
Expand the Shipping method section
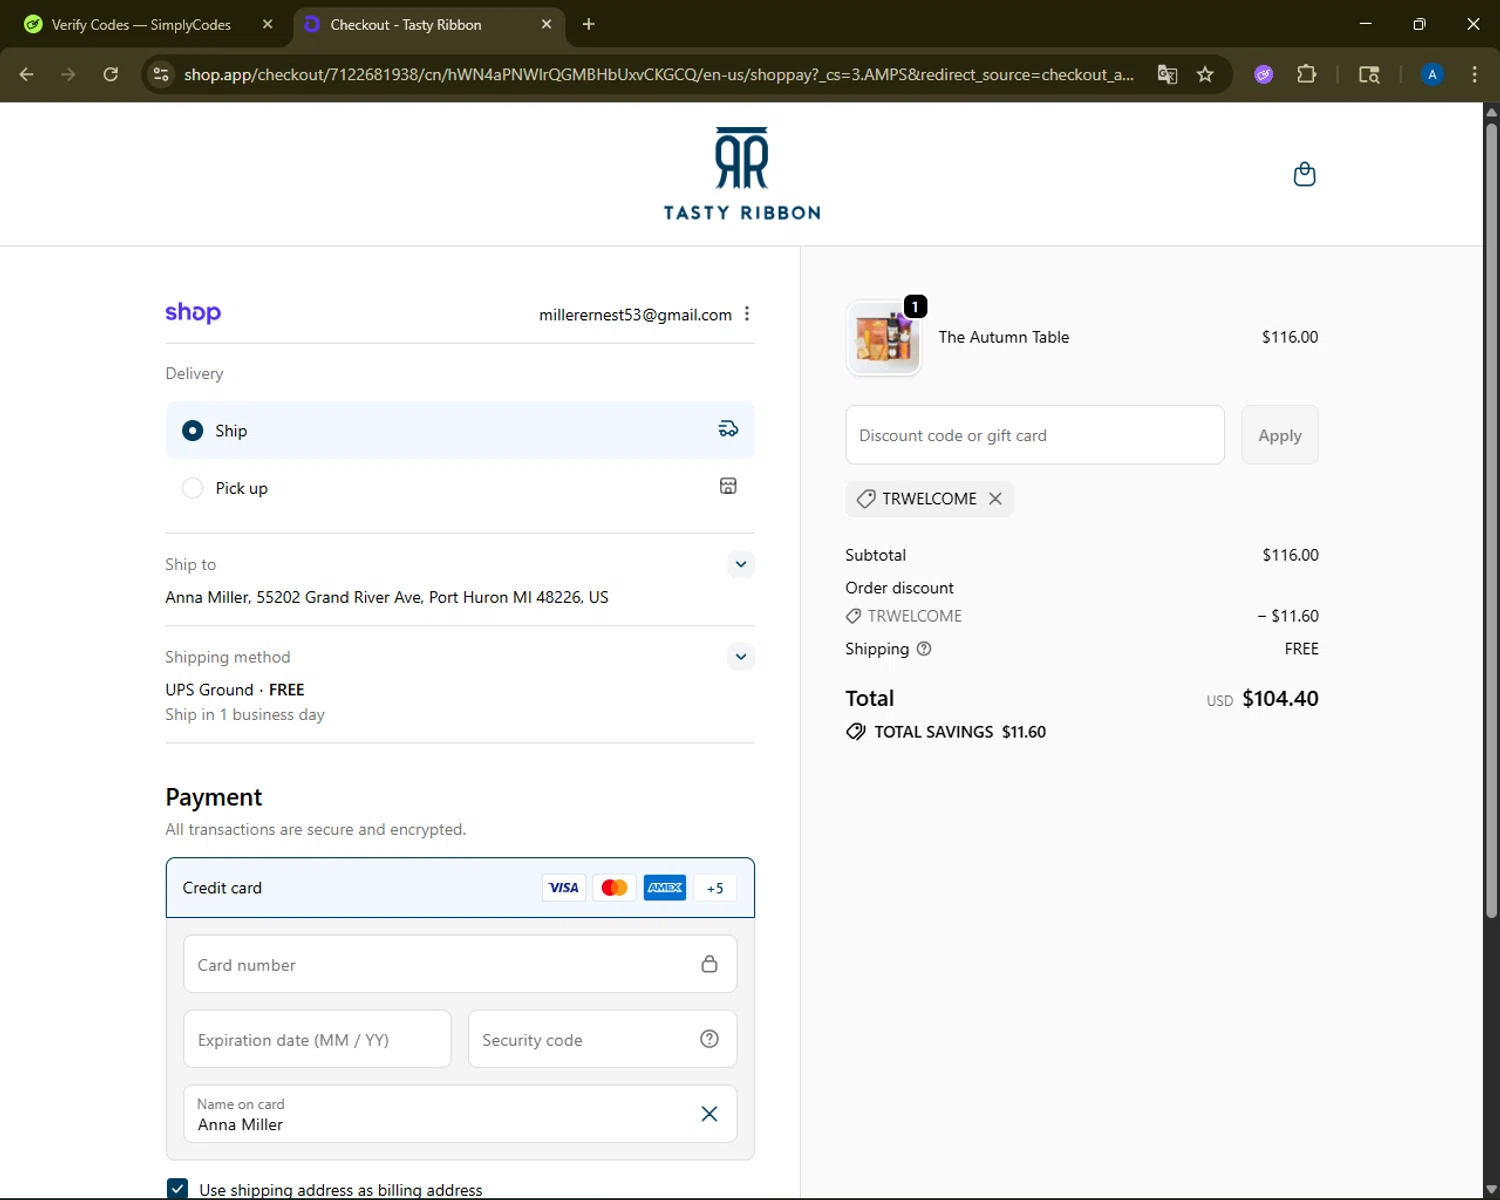point(740,657)
